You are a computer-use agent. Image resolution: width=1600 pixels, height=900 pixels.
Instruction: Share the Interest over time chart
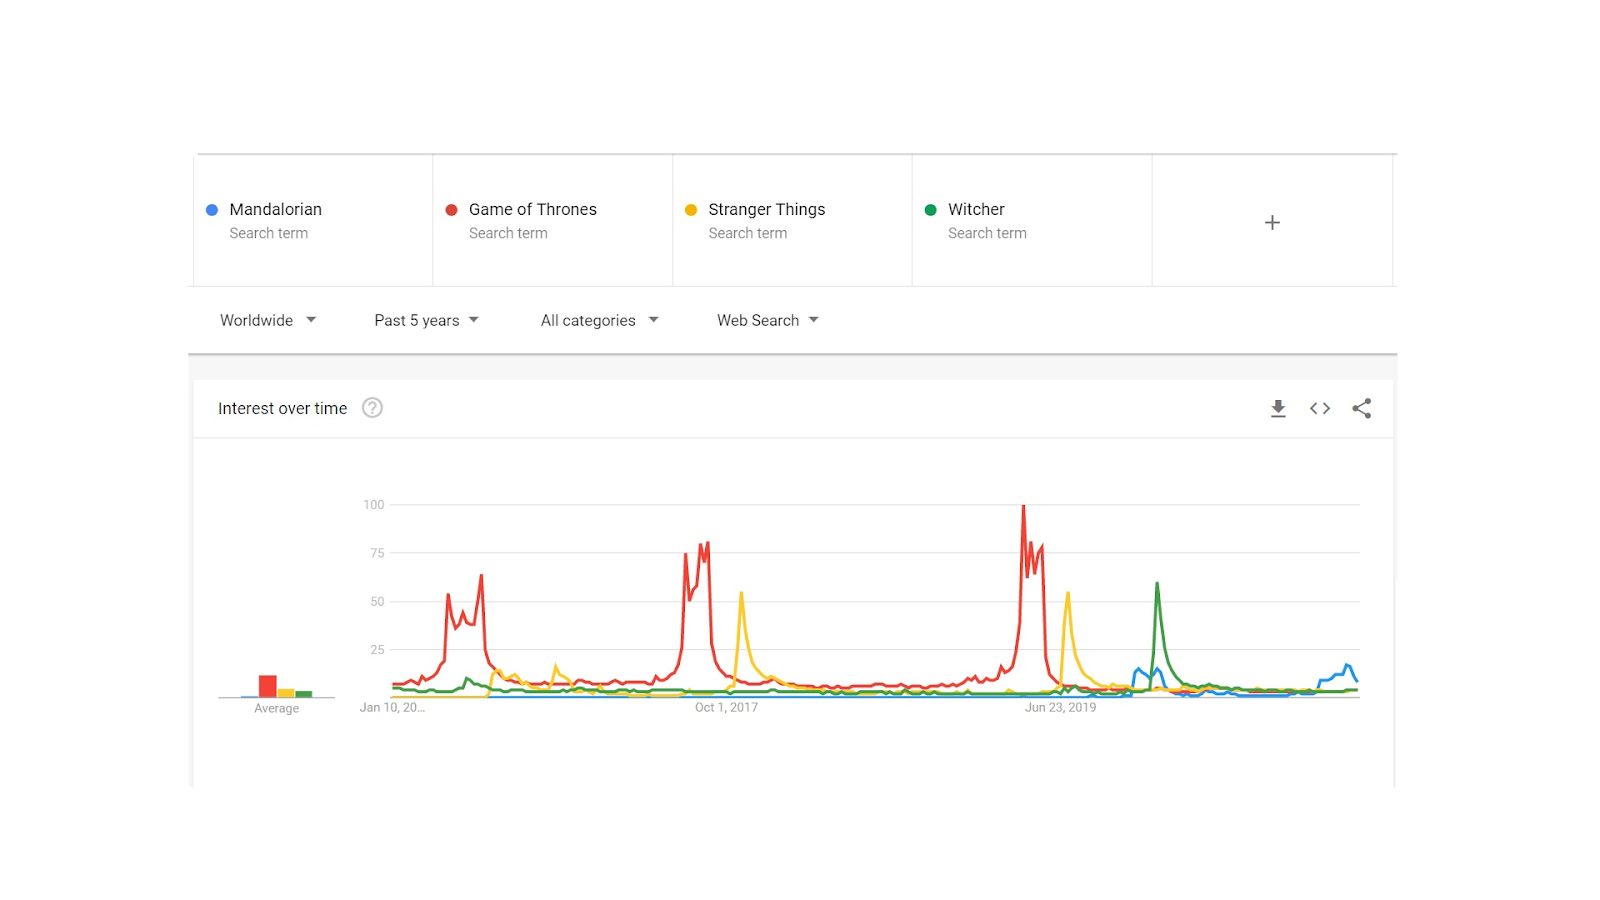coord(1362,408)
